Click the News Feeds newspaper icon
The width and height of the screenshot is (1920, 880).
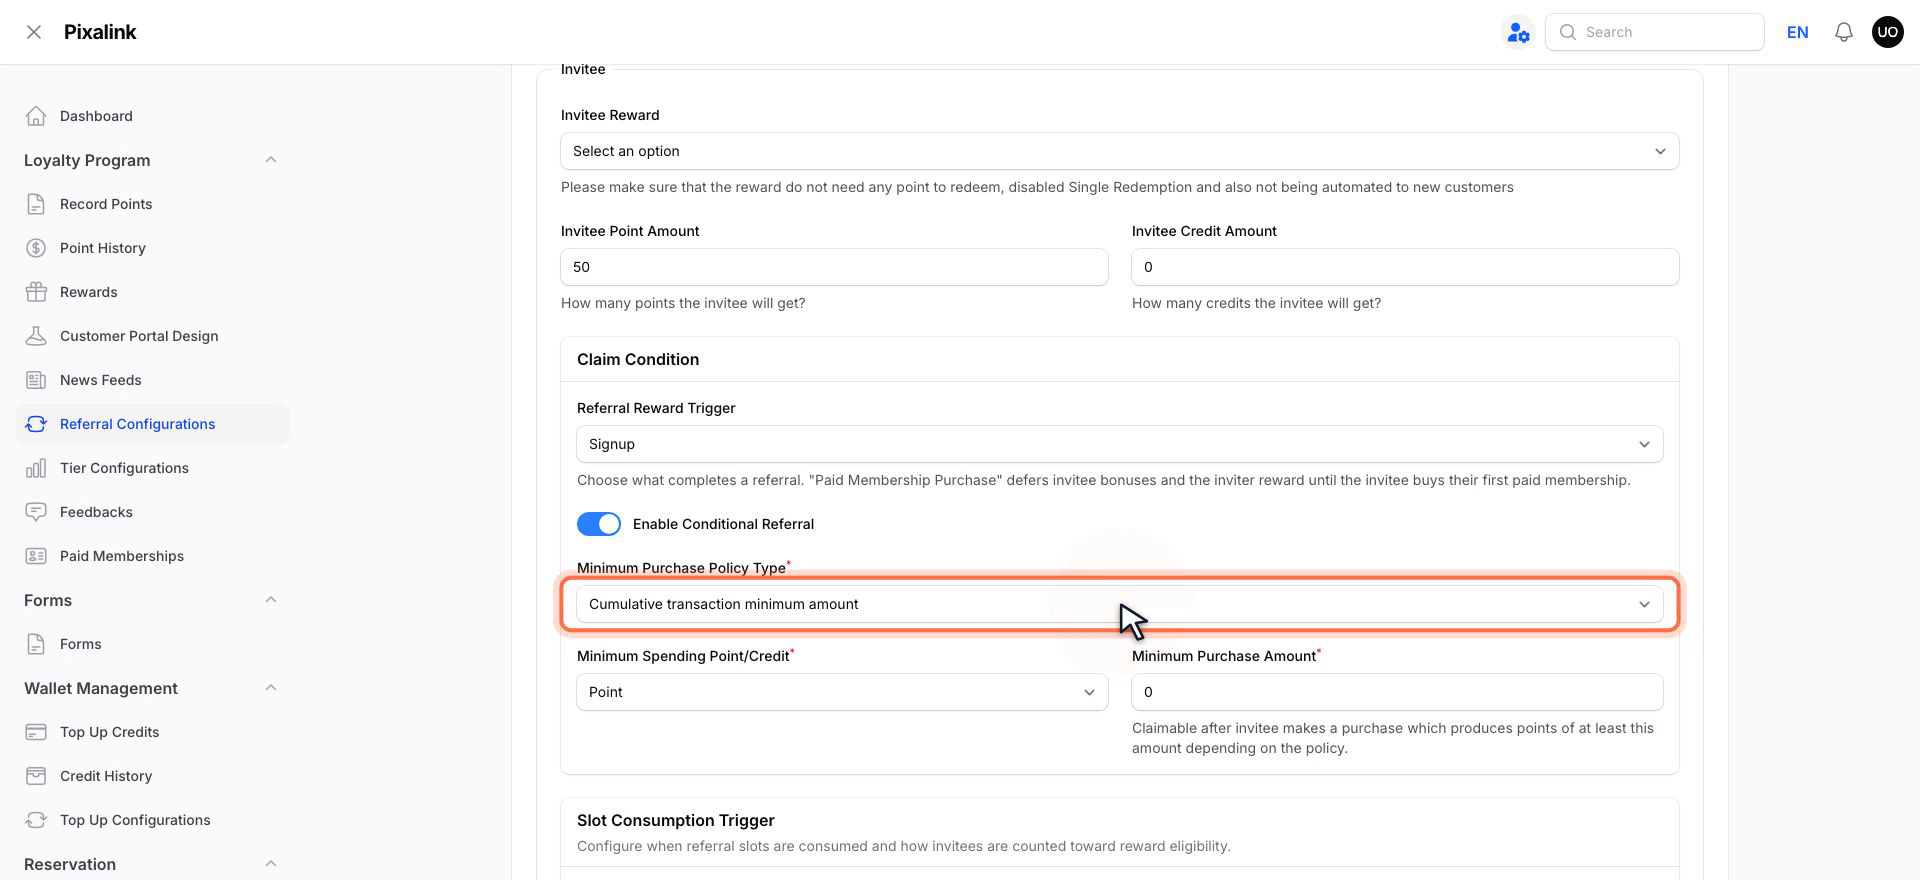tap(36, 380)
